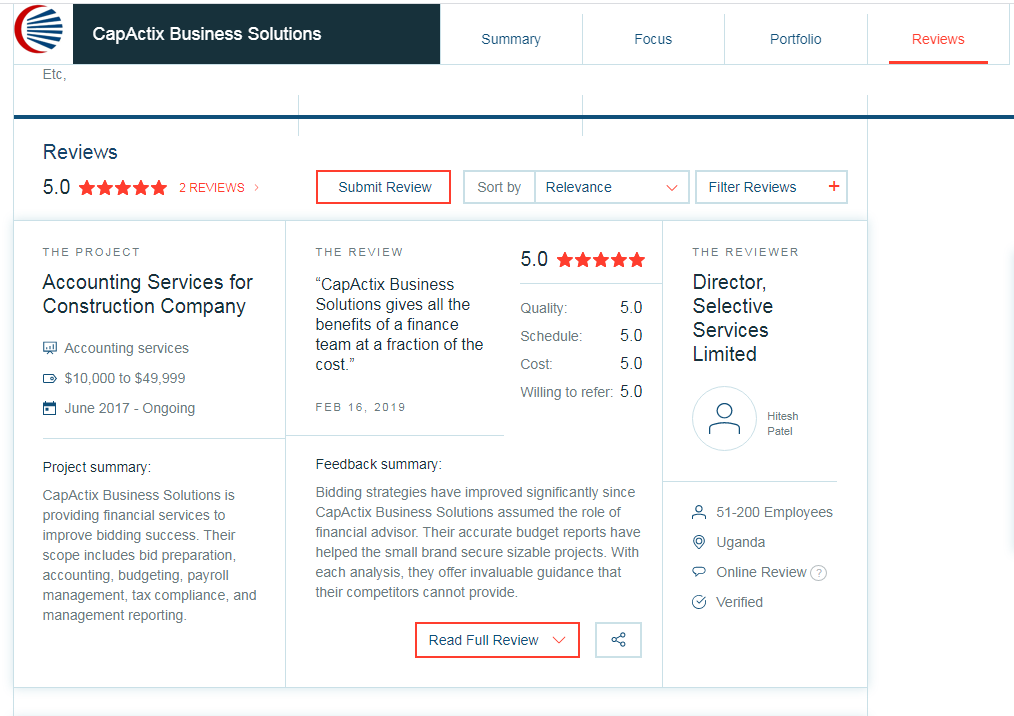Switch to the Focus tab
This screenshot has height=716, width=1014.
[653, 39]
